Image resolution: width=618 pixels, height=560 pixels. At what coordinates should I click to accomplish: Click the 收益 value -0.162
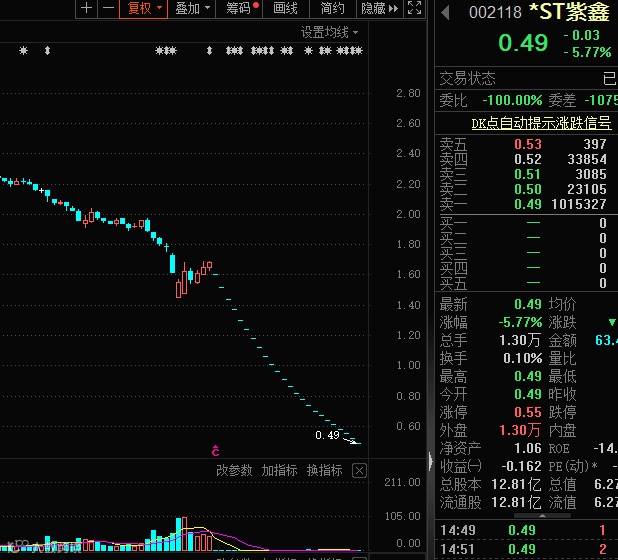(521, 466)
